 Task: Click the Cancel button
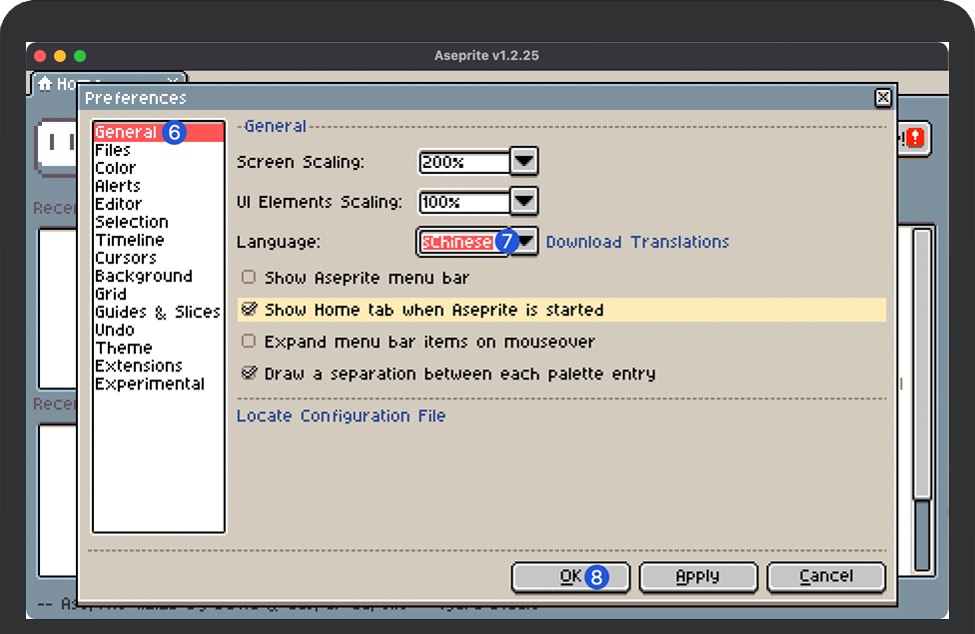[x=826, y=577]
